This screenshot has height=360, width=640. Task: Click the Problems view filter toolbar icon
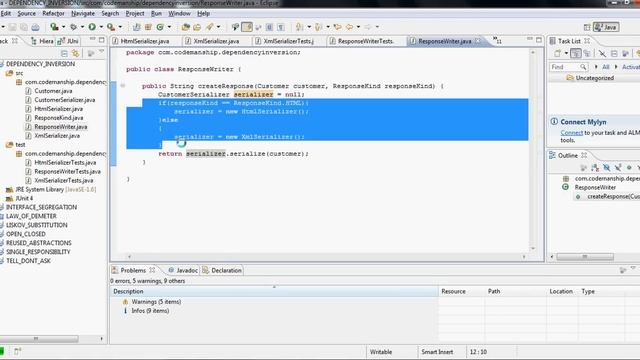[x=623, y=270]
